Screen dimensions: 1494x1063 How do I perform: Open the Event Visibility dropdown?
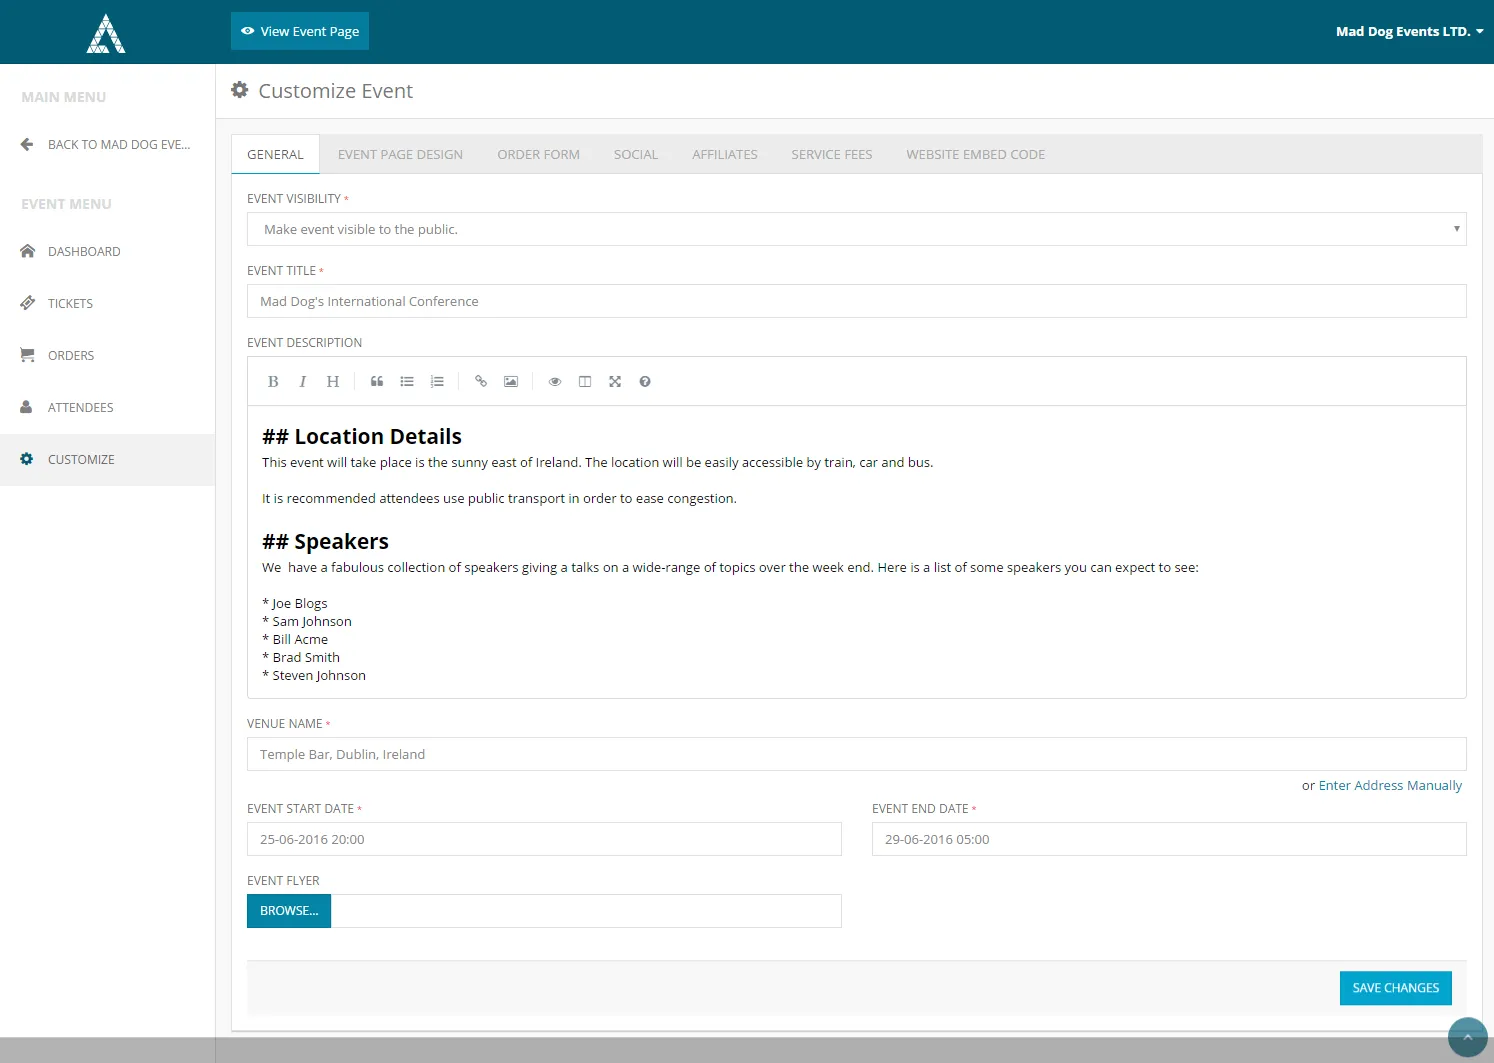point(856,229)
